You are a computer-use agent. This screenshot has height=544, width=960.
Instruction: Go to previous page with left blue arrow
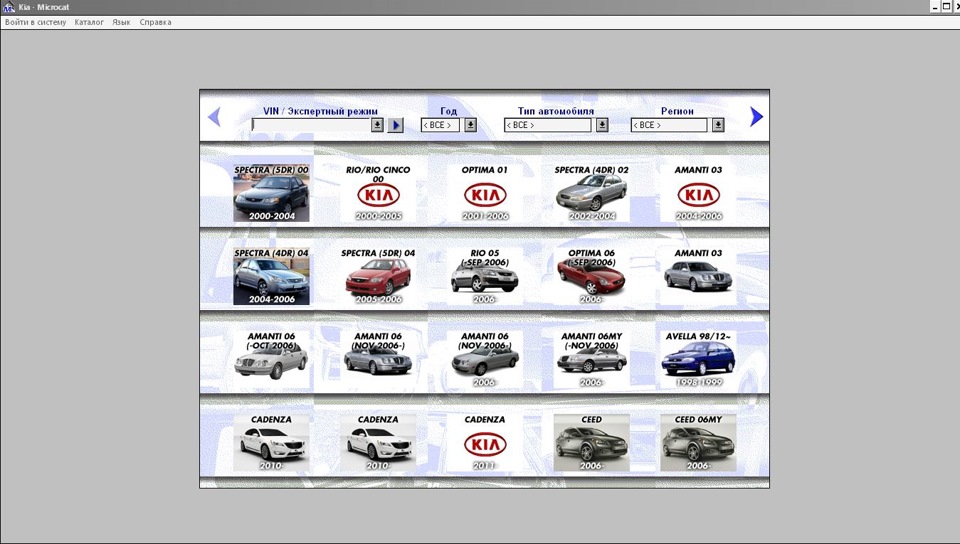point(214,116)
